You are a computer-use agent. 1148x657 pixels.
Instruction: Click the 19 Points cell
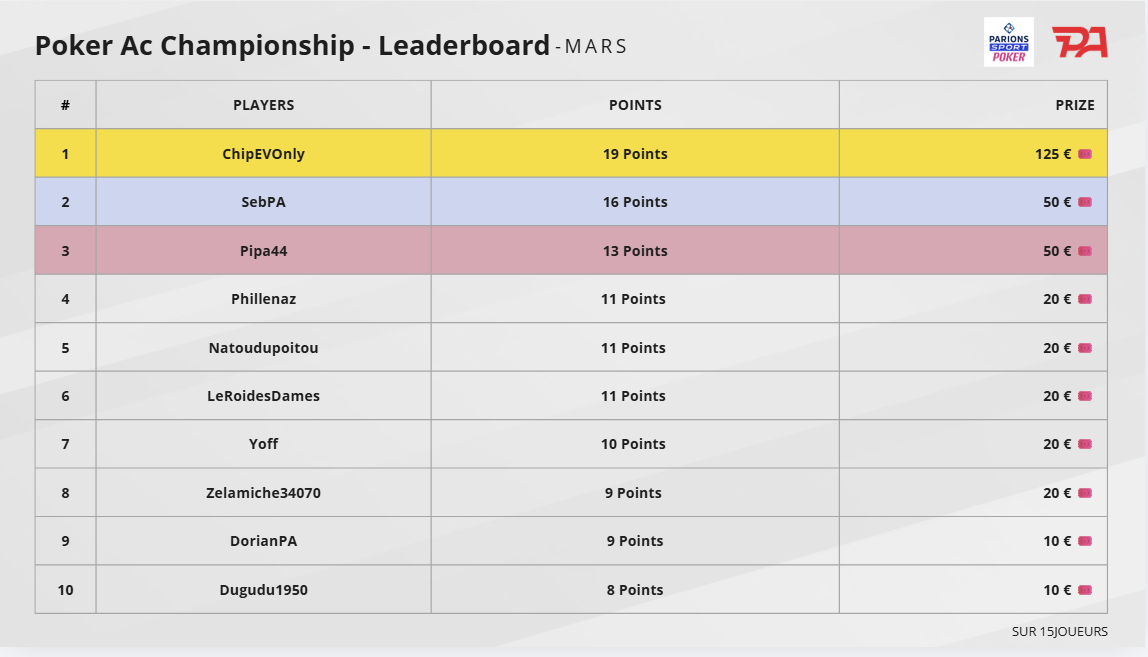(x=635, y=154)
